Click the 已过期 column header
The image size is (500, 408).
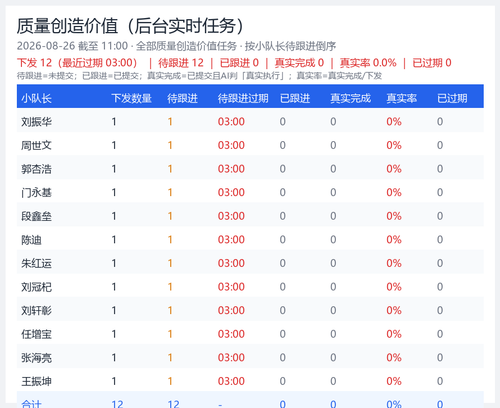[x=452, y=98]
